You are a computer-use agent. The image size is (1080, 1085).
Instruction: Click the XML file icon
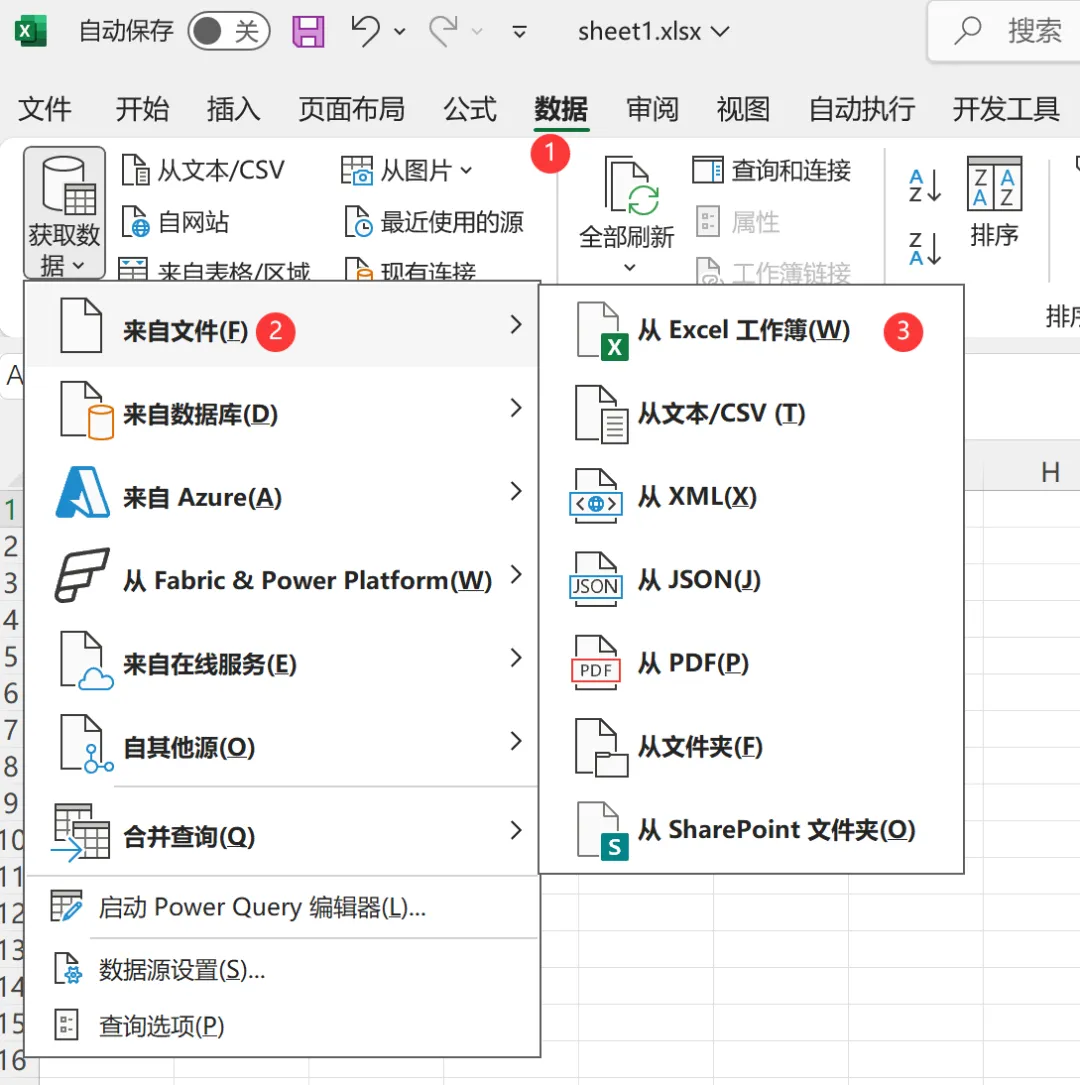(595, 496)
